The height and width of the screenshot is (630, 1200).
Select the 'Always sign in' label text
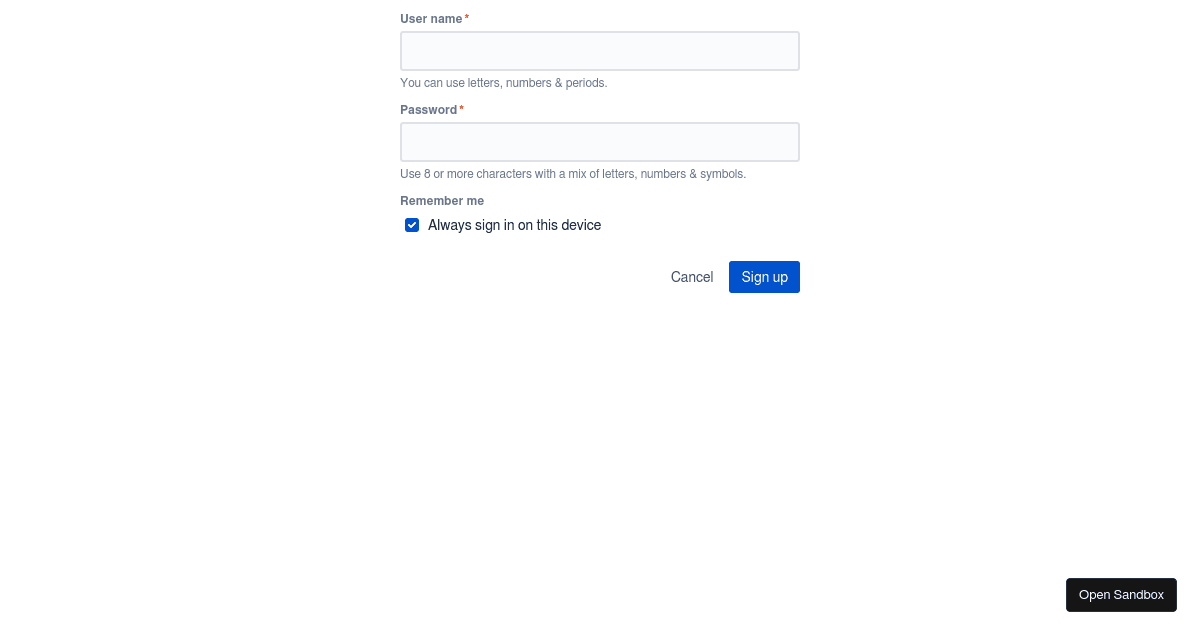[x=514, y=225]
